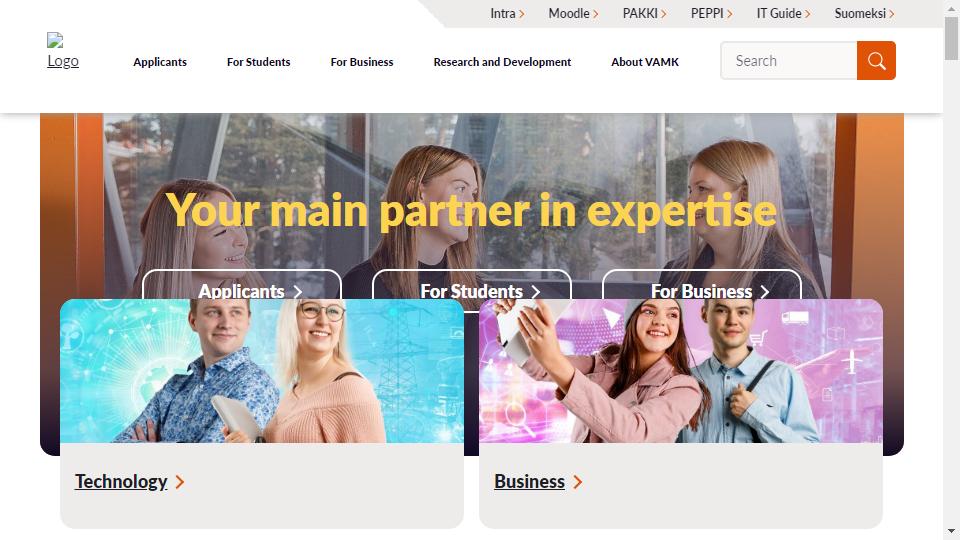Click the orange search magnifier button

(876, 61)
